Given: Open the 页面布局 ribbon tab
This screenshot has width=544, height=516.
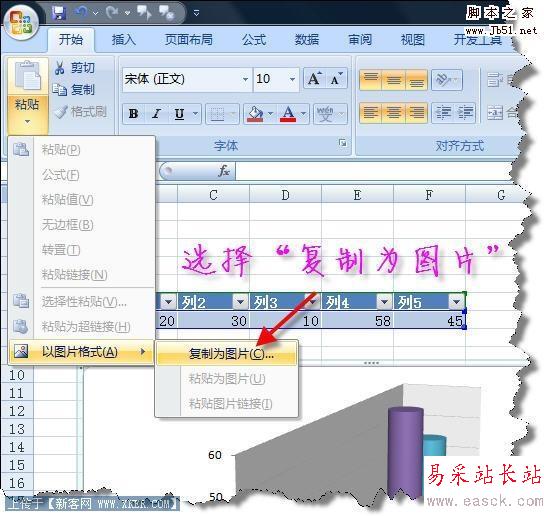Looking at the screenshot, I should pyautogui.click(x=189, y=40).
